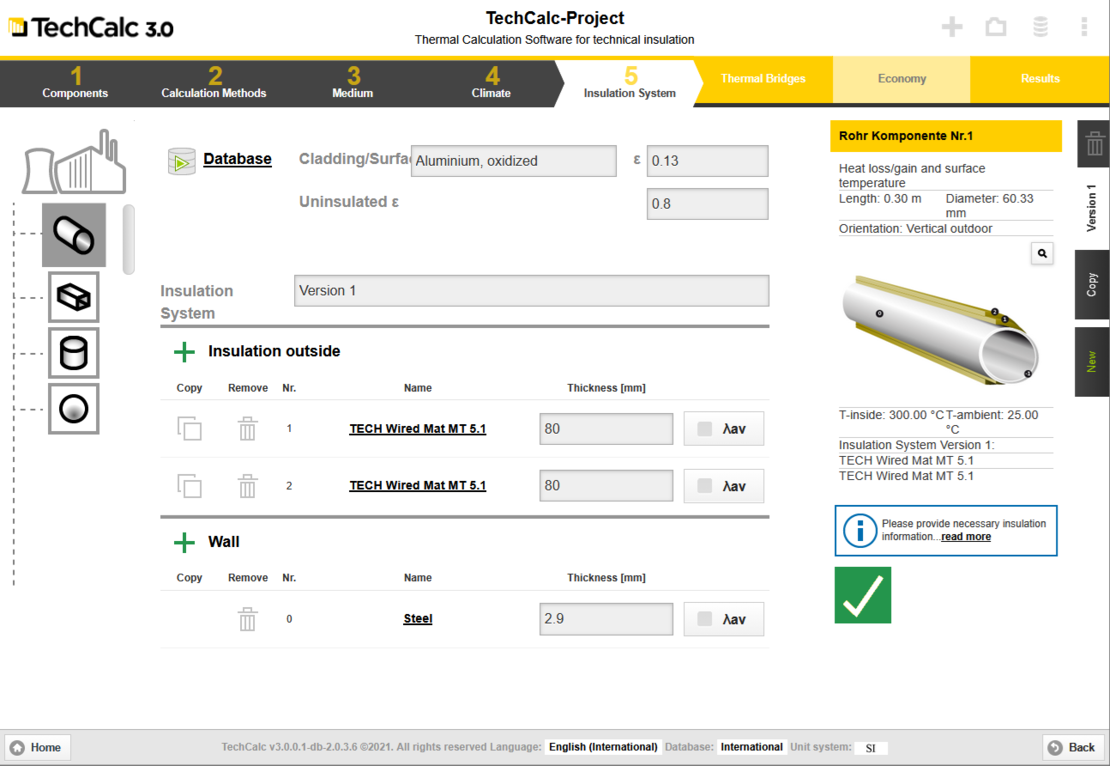The image size is (1110, 766).
Task: Click the New side tab
Action: (x=1092, y=362)
